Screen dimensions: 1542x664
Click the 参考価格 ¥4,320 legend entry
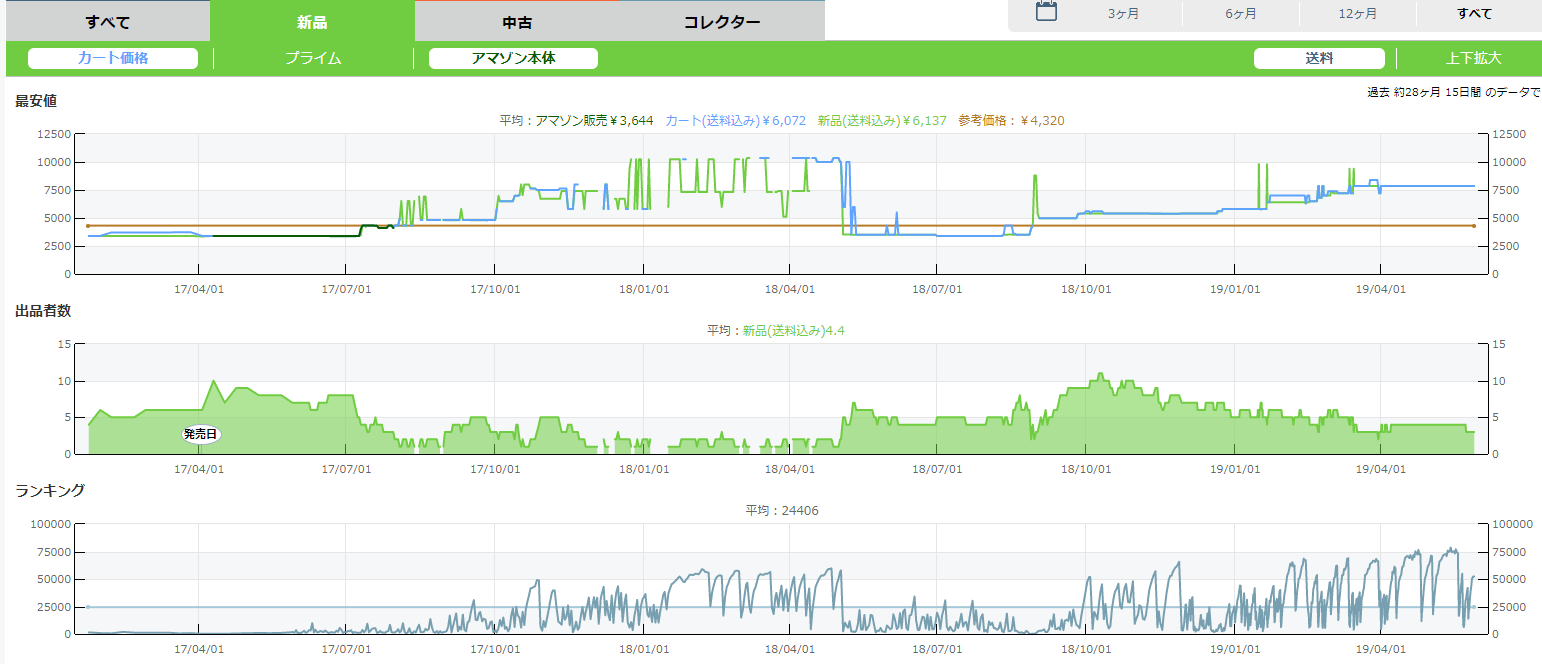point(1011,121)
